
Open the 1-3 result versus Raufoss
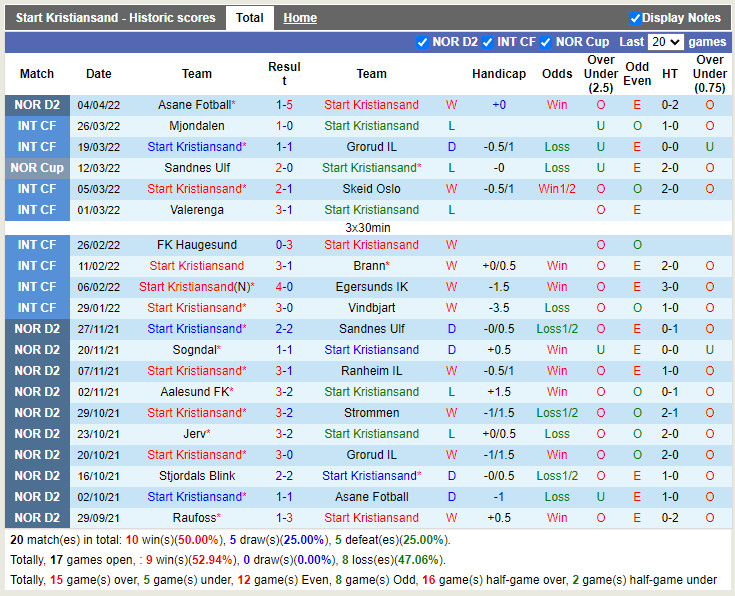pyautogui.click(x=284, y=518)
